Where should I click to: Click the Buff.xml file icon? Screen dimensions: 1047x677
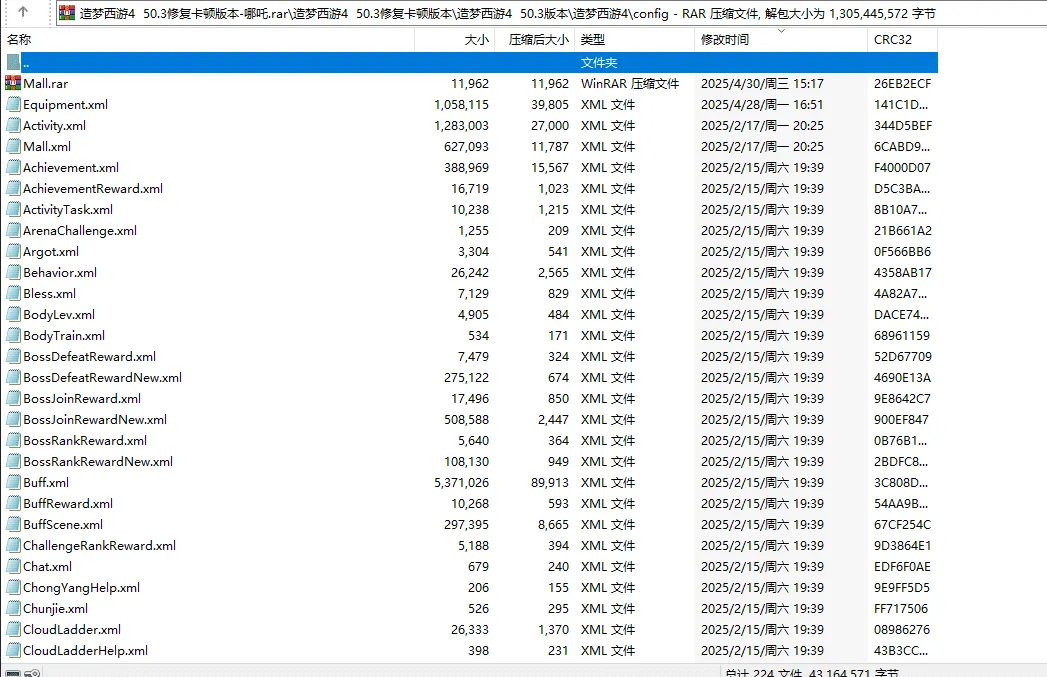(13, 483)
